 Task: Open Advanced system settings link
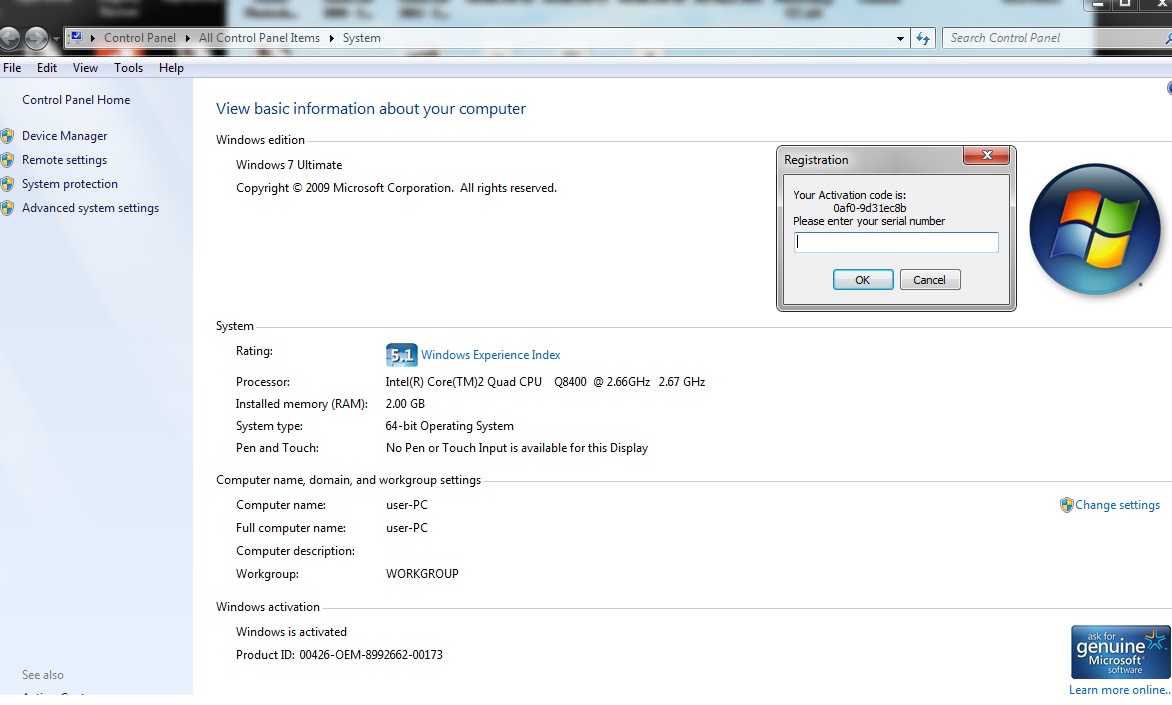point(90,208)
